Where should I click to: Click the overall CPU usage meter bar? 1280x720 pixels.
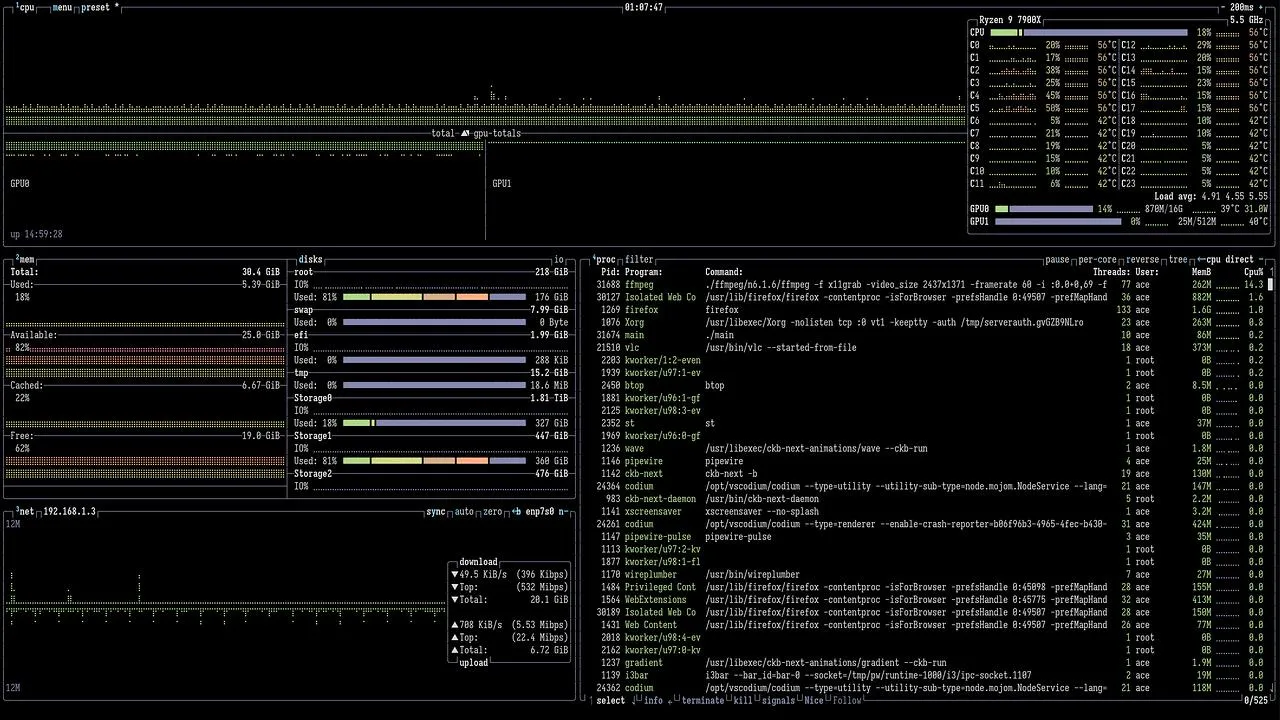[1088, 32]
